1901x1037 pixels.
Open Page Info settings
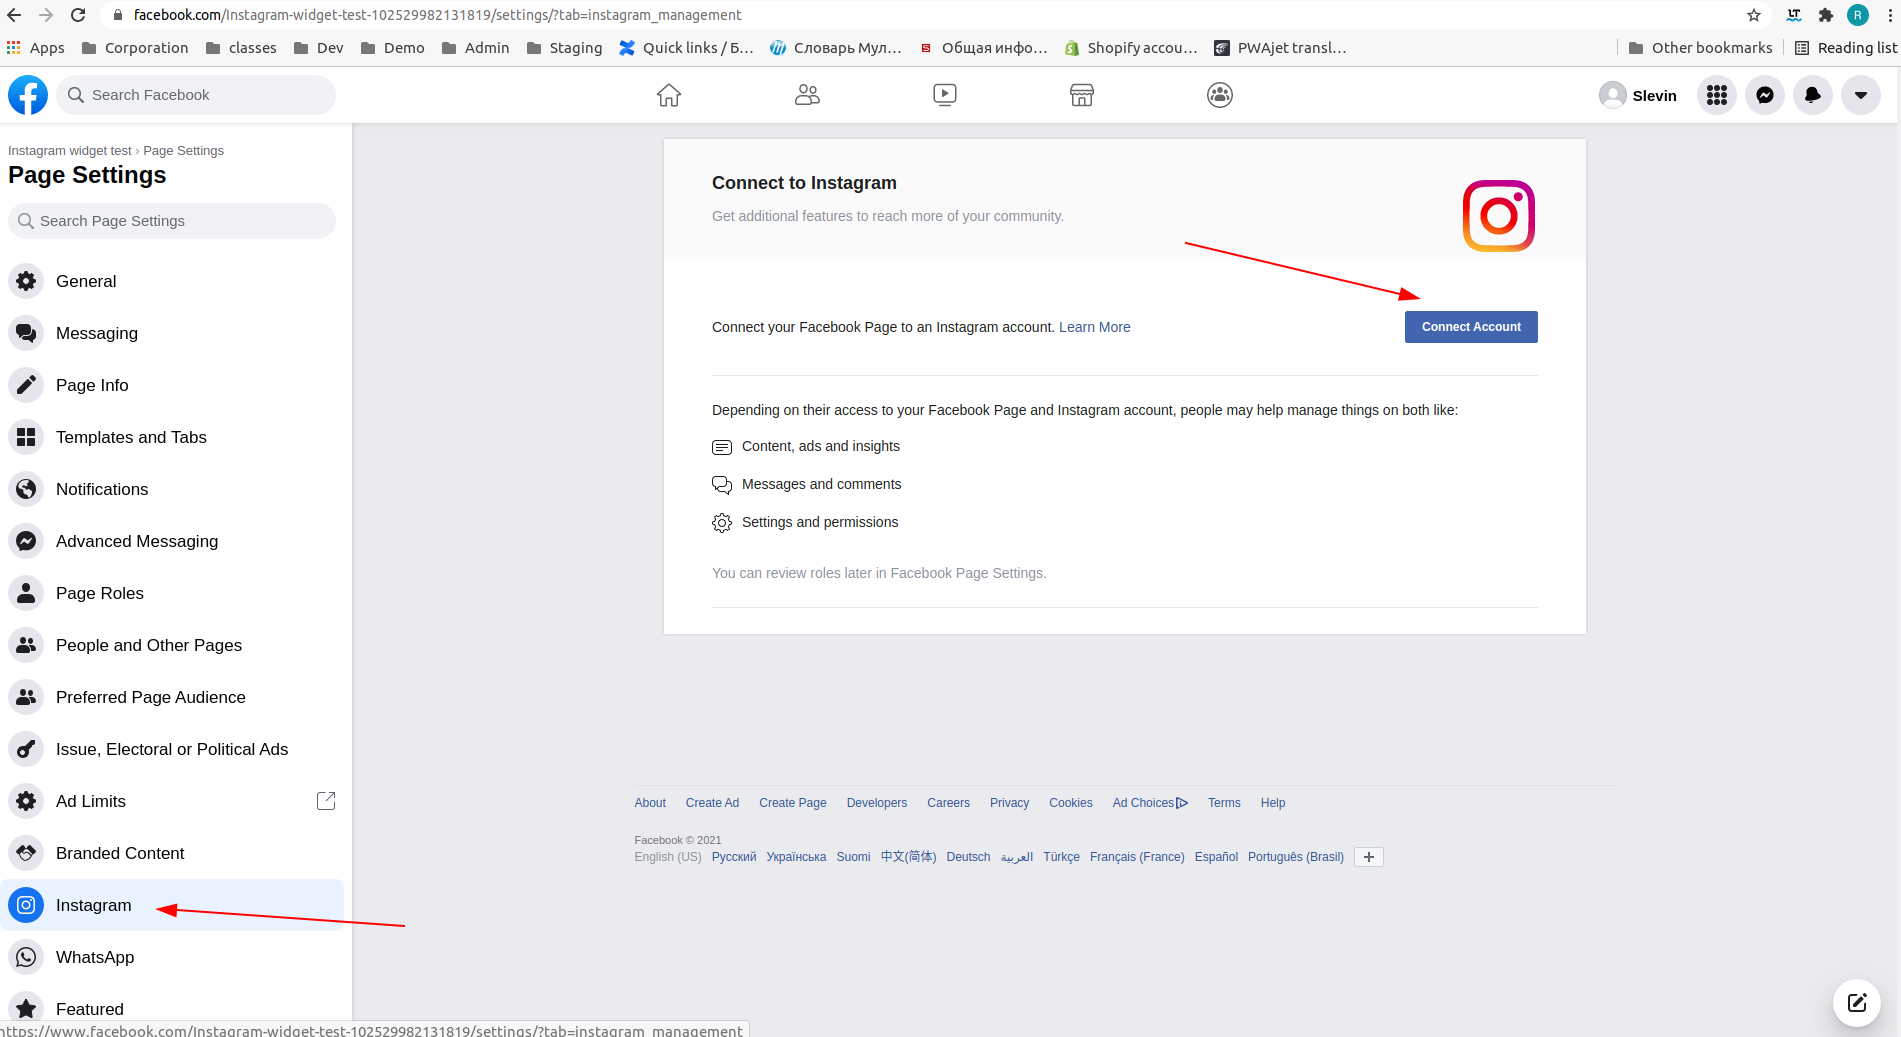[x=172, y=385]
